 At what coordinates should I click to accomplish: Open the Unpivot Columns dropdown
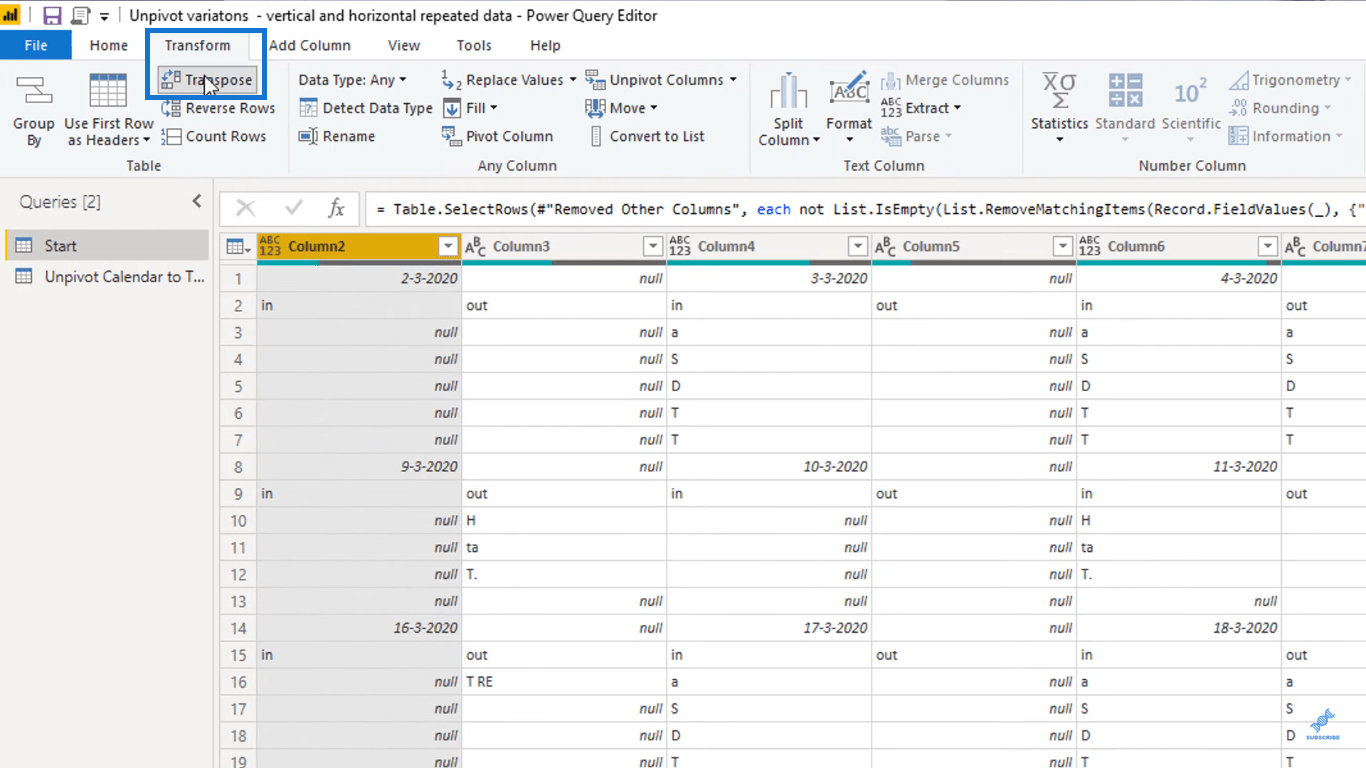coord(661,80)
